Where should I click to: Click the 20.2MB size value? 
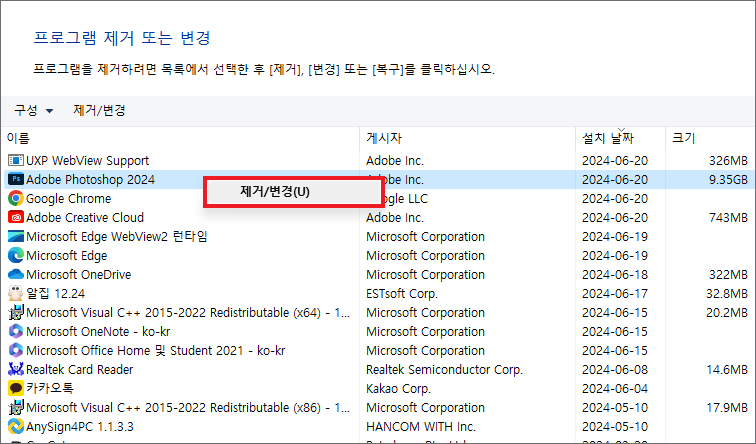point(727,312)
